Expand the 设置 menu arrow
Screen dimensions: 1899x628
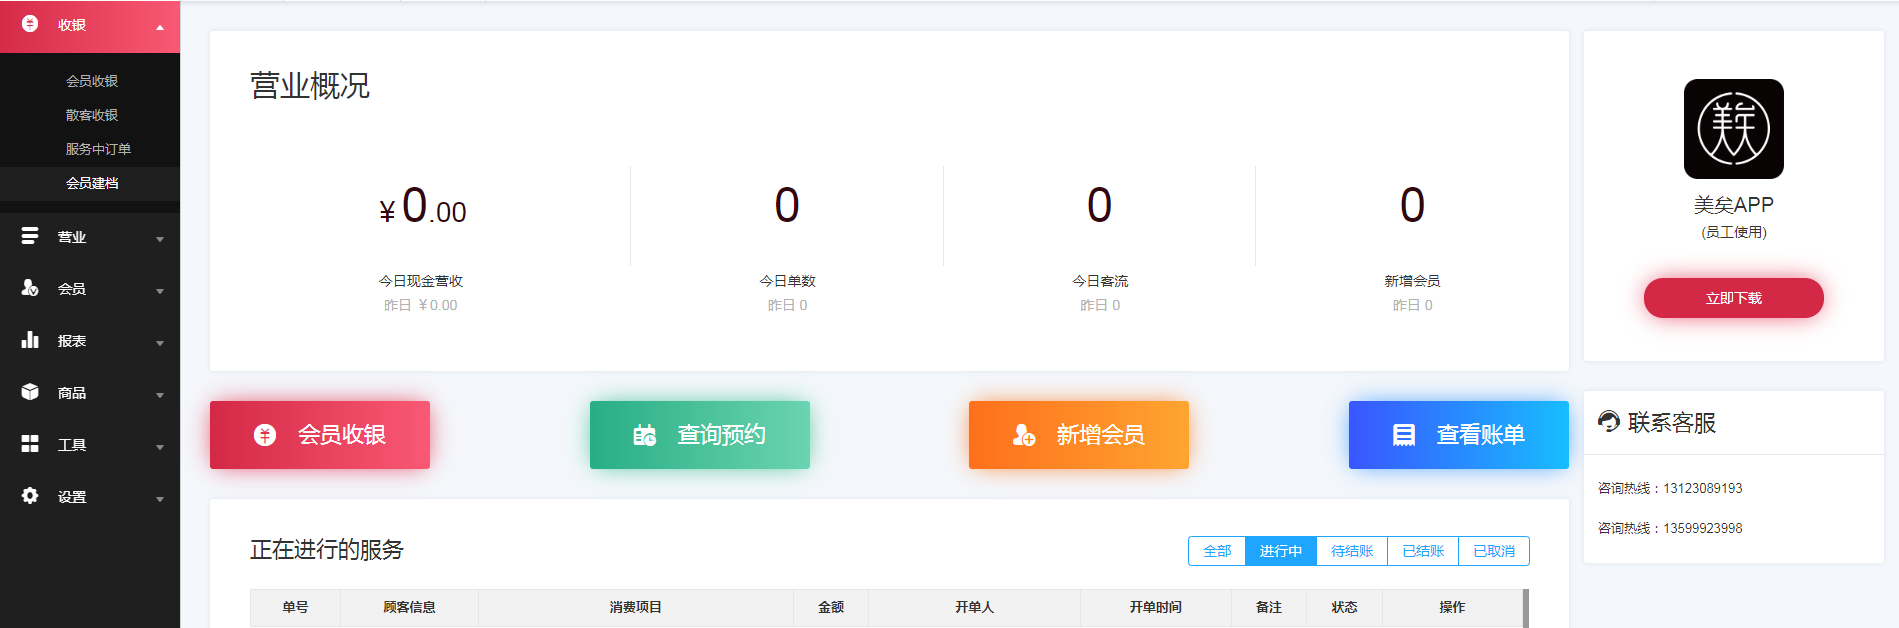coord(160,499)
